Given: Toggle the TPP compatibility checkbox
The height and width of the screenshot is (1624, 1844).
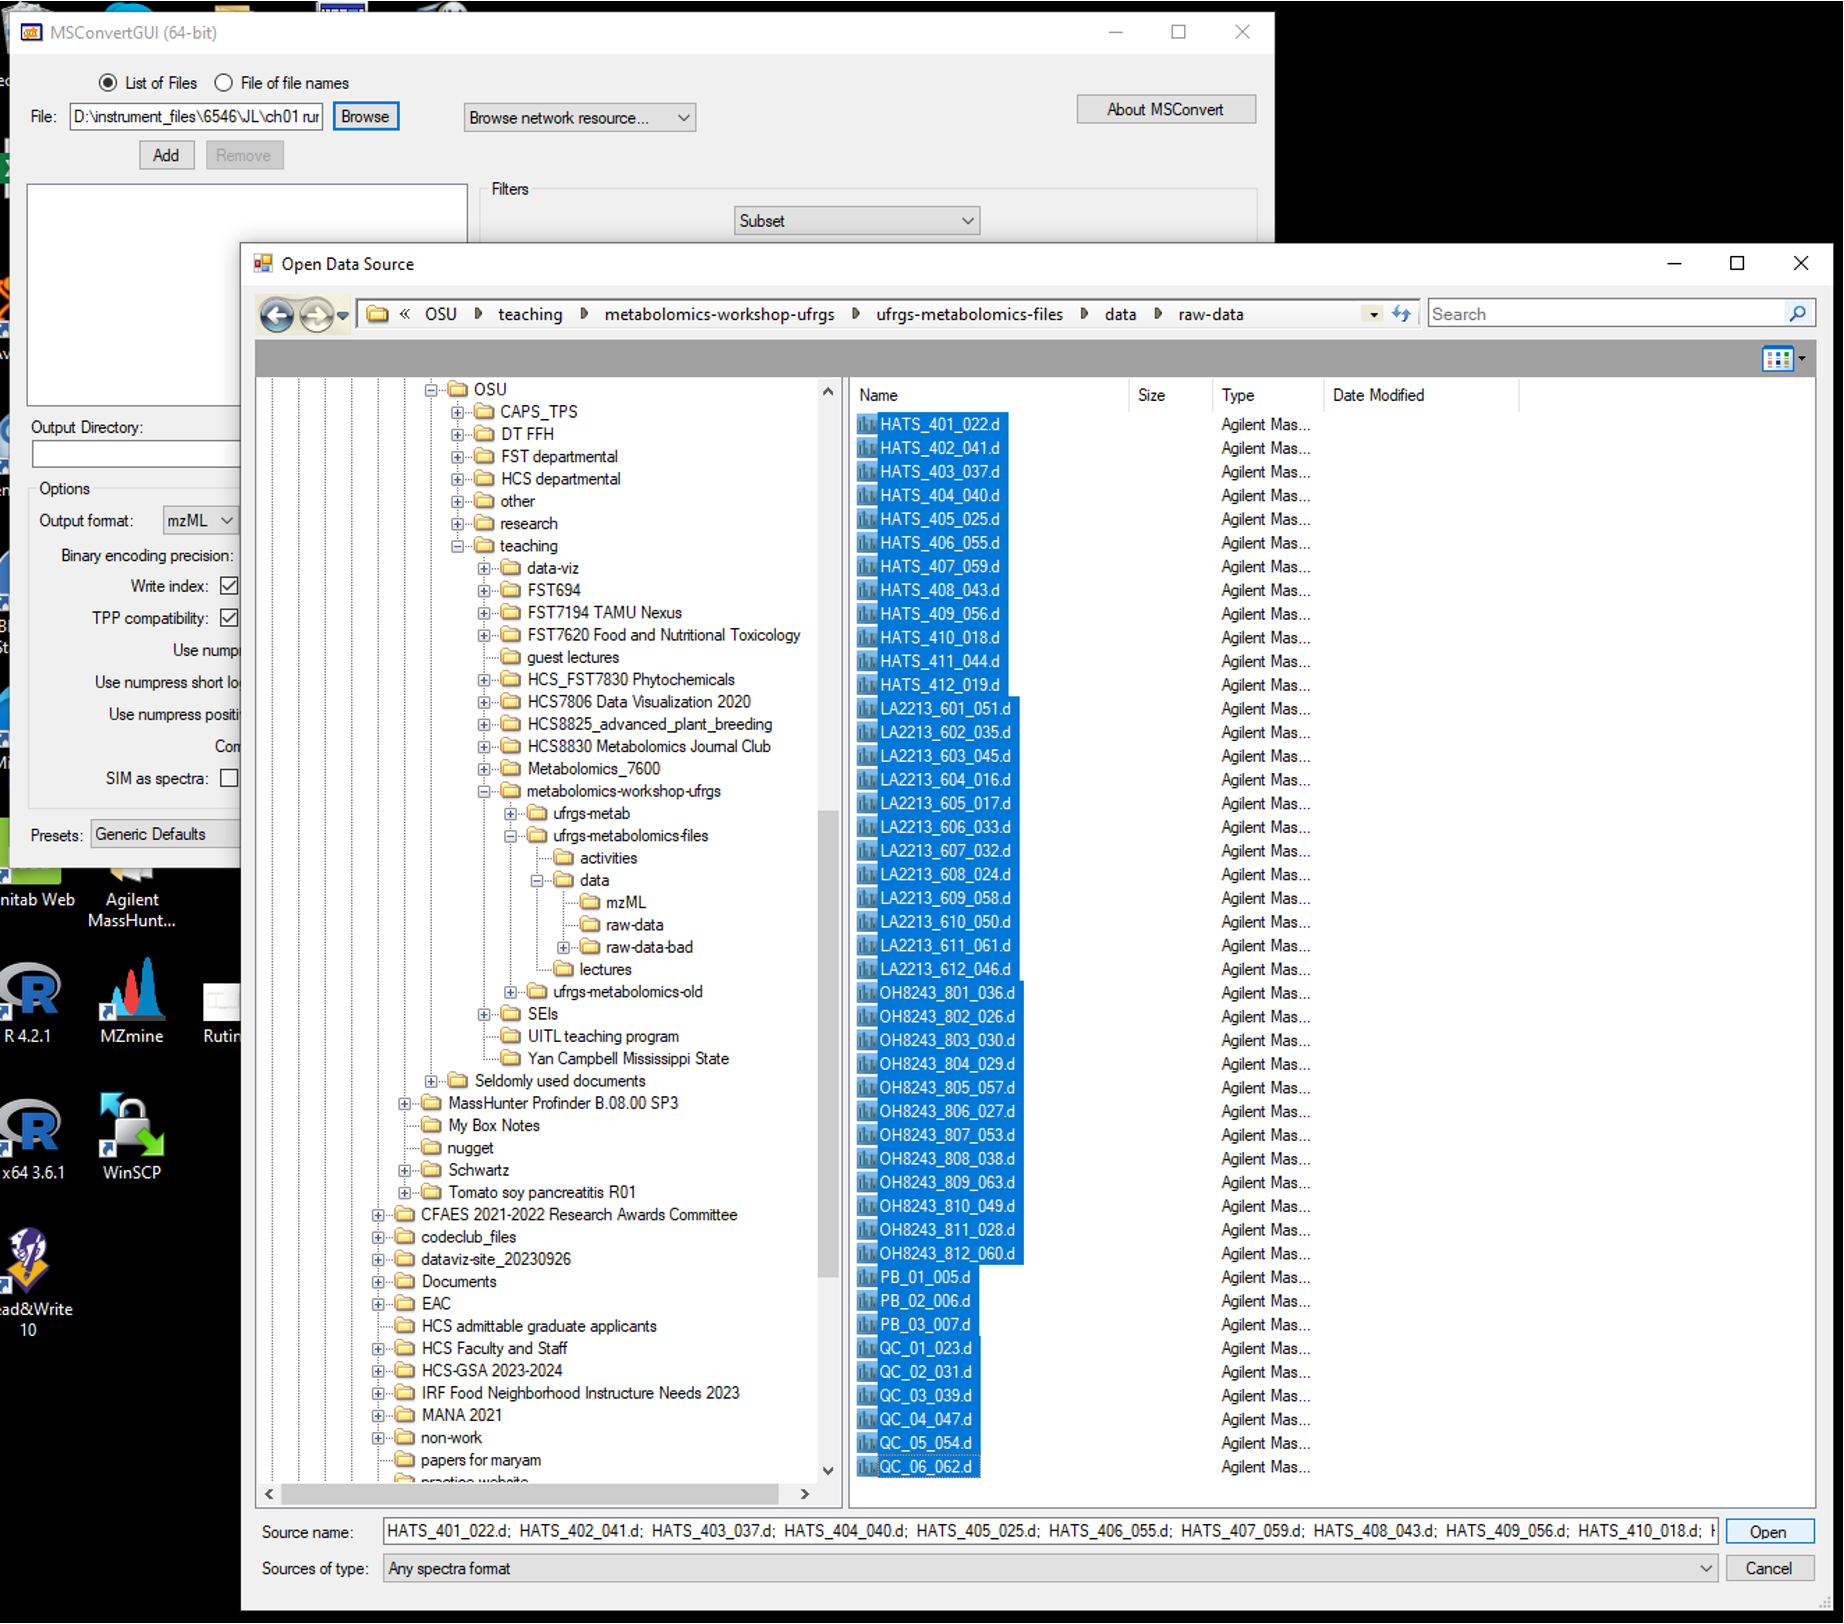Looking at the screenshot, I should point(229,618).
